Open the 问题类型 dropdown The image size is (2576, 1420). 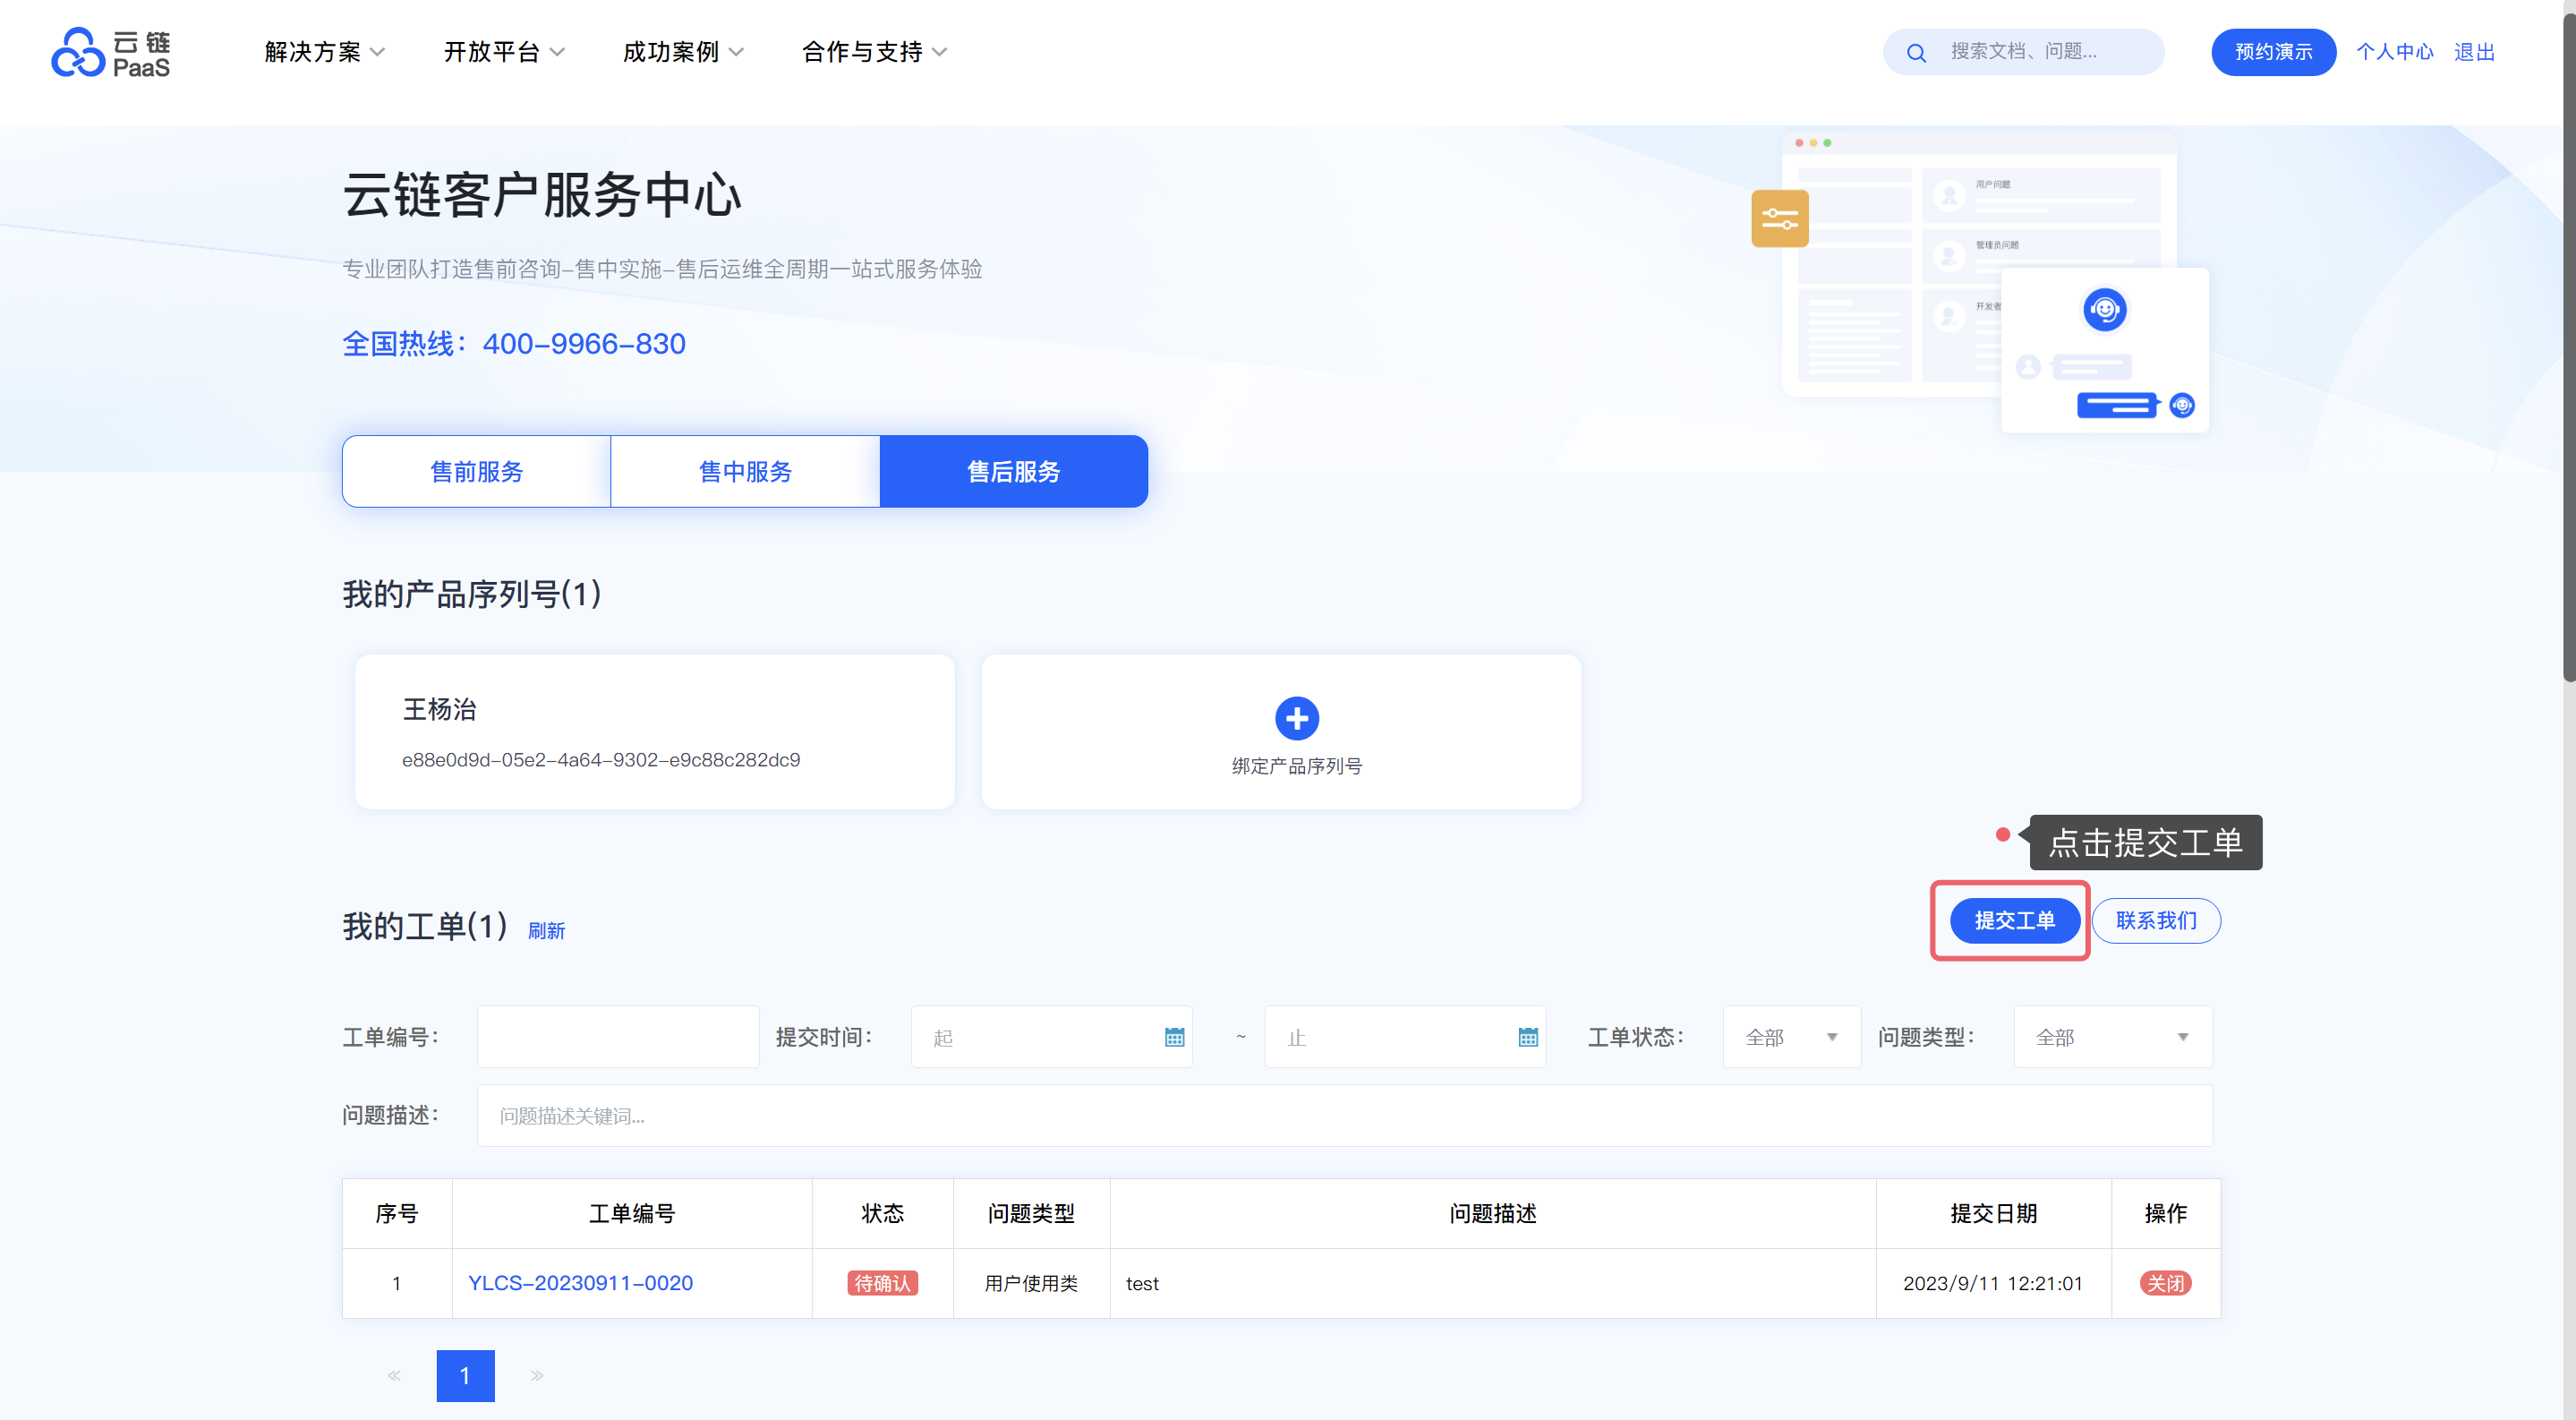point(2111,1037)
